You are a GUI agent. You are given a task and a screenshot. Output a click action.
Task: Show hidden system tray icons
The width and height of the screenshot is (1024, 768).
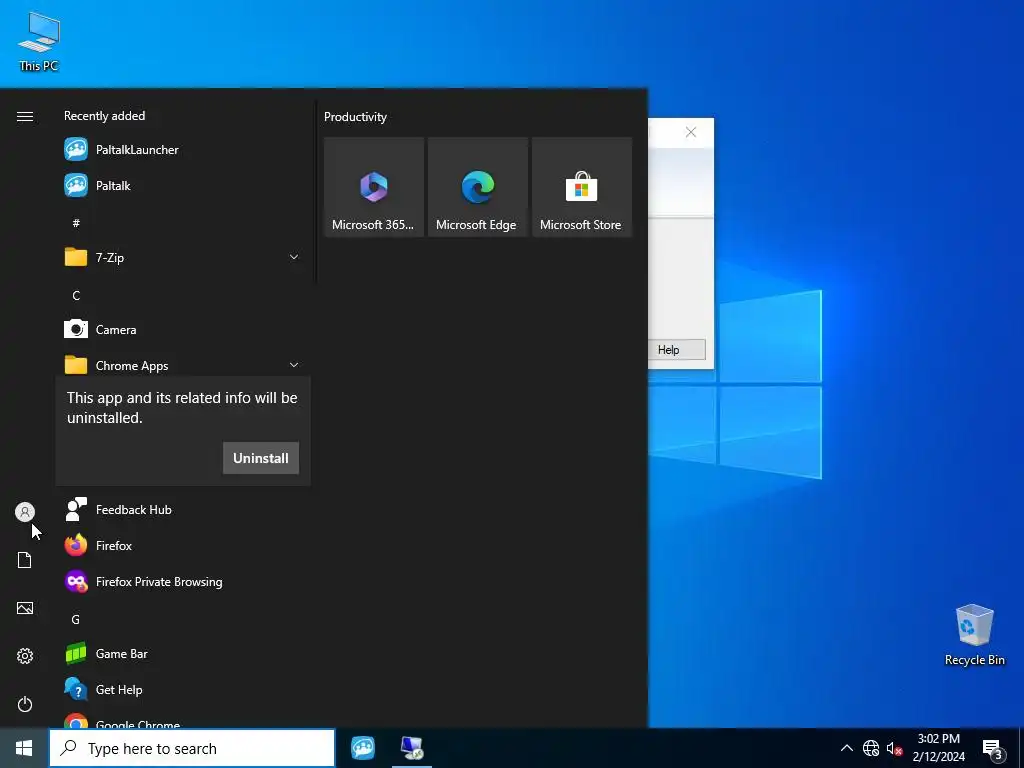(x=846, y=748)
